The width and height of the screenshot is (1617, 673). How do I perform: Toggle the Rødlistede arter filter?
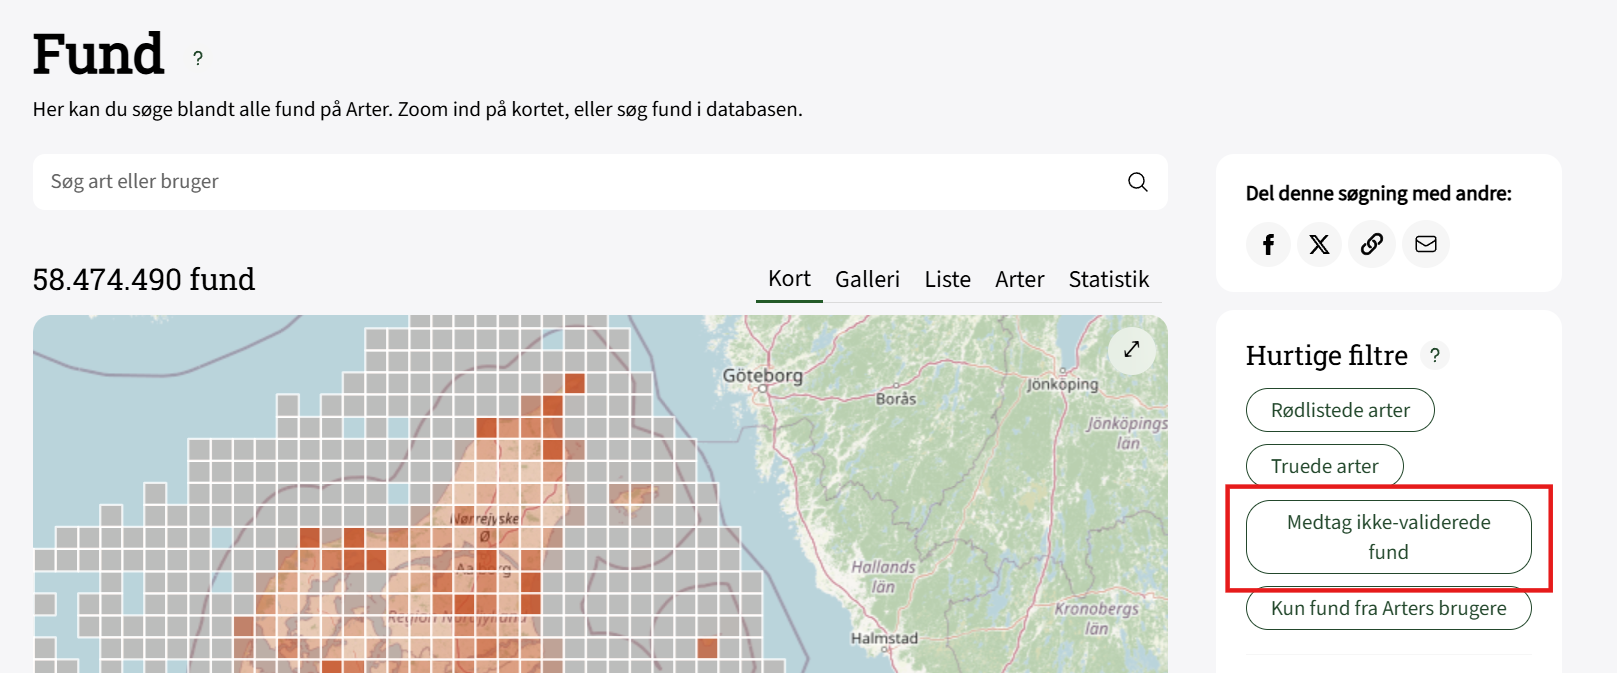pyautogui.click(x=1340, y=410)
